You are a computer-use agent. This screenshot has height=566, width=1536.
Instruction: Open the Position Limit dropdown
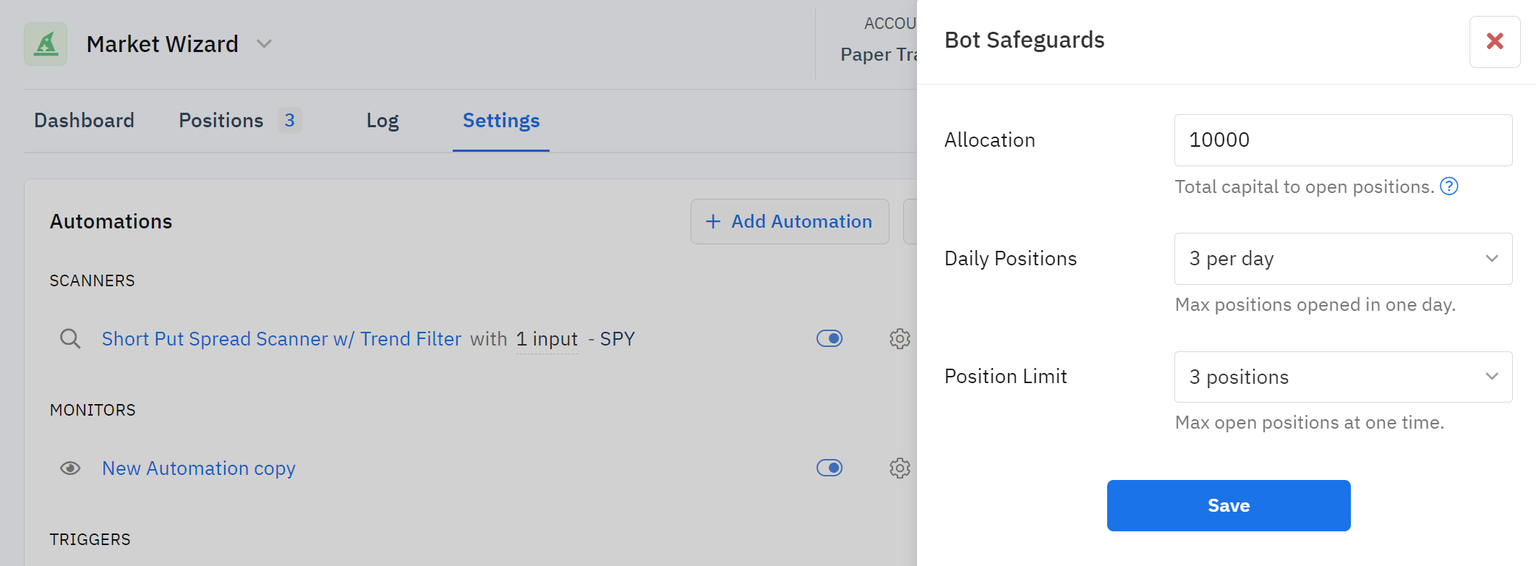(1342, 377)
